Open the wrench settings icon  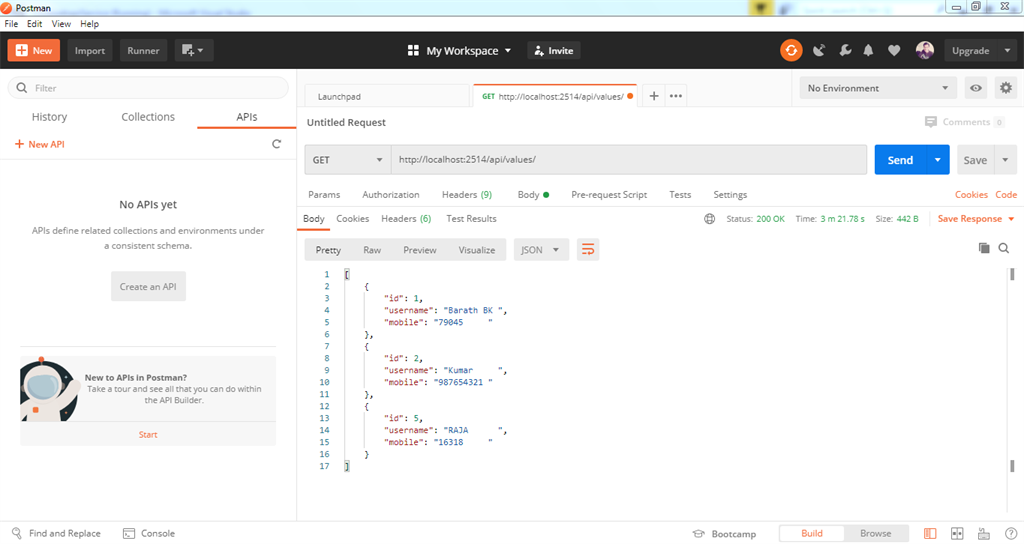point(844,51)
